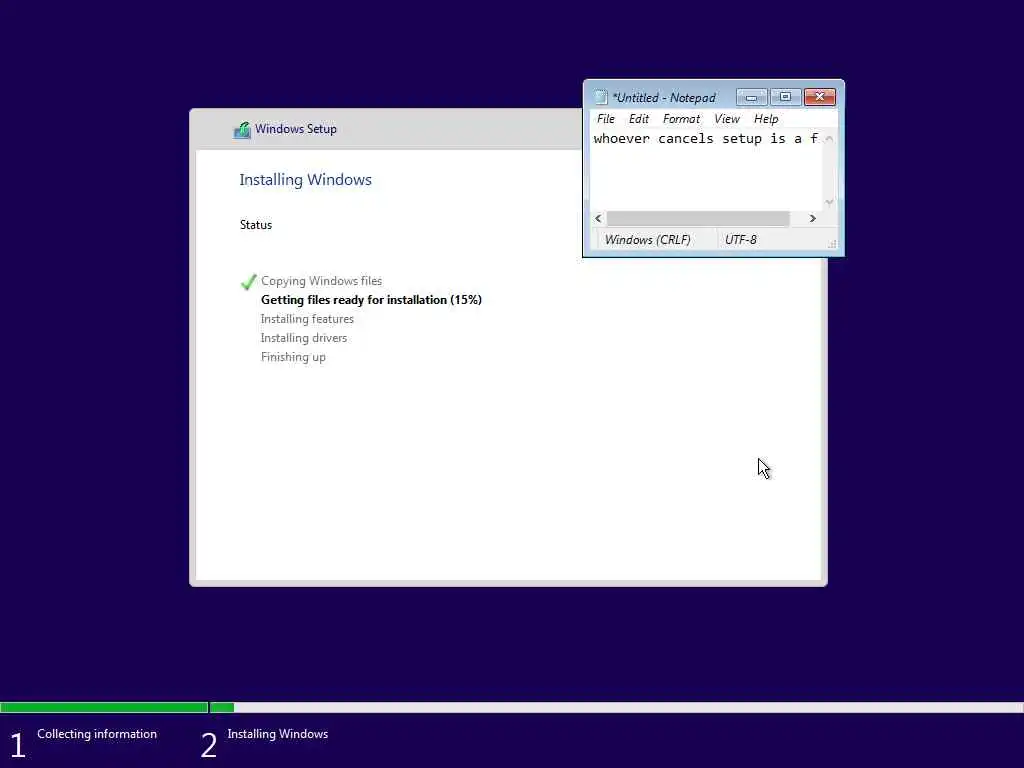Maximize the Notepad window
Viewport: 1024px width, 768px height.
click(x=786, y=97)
